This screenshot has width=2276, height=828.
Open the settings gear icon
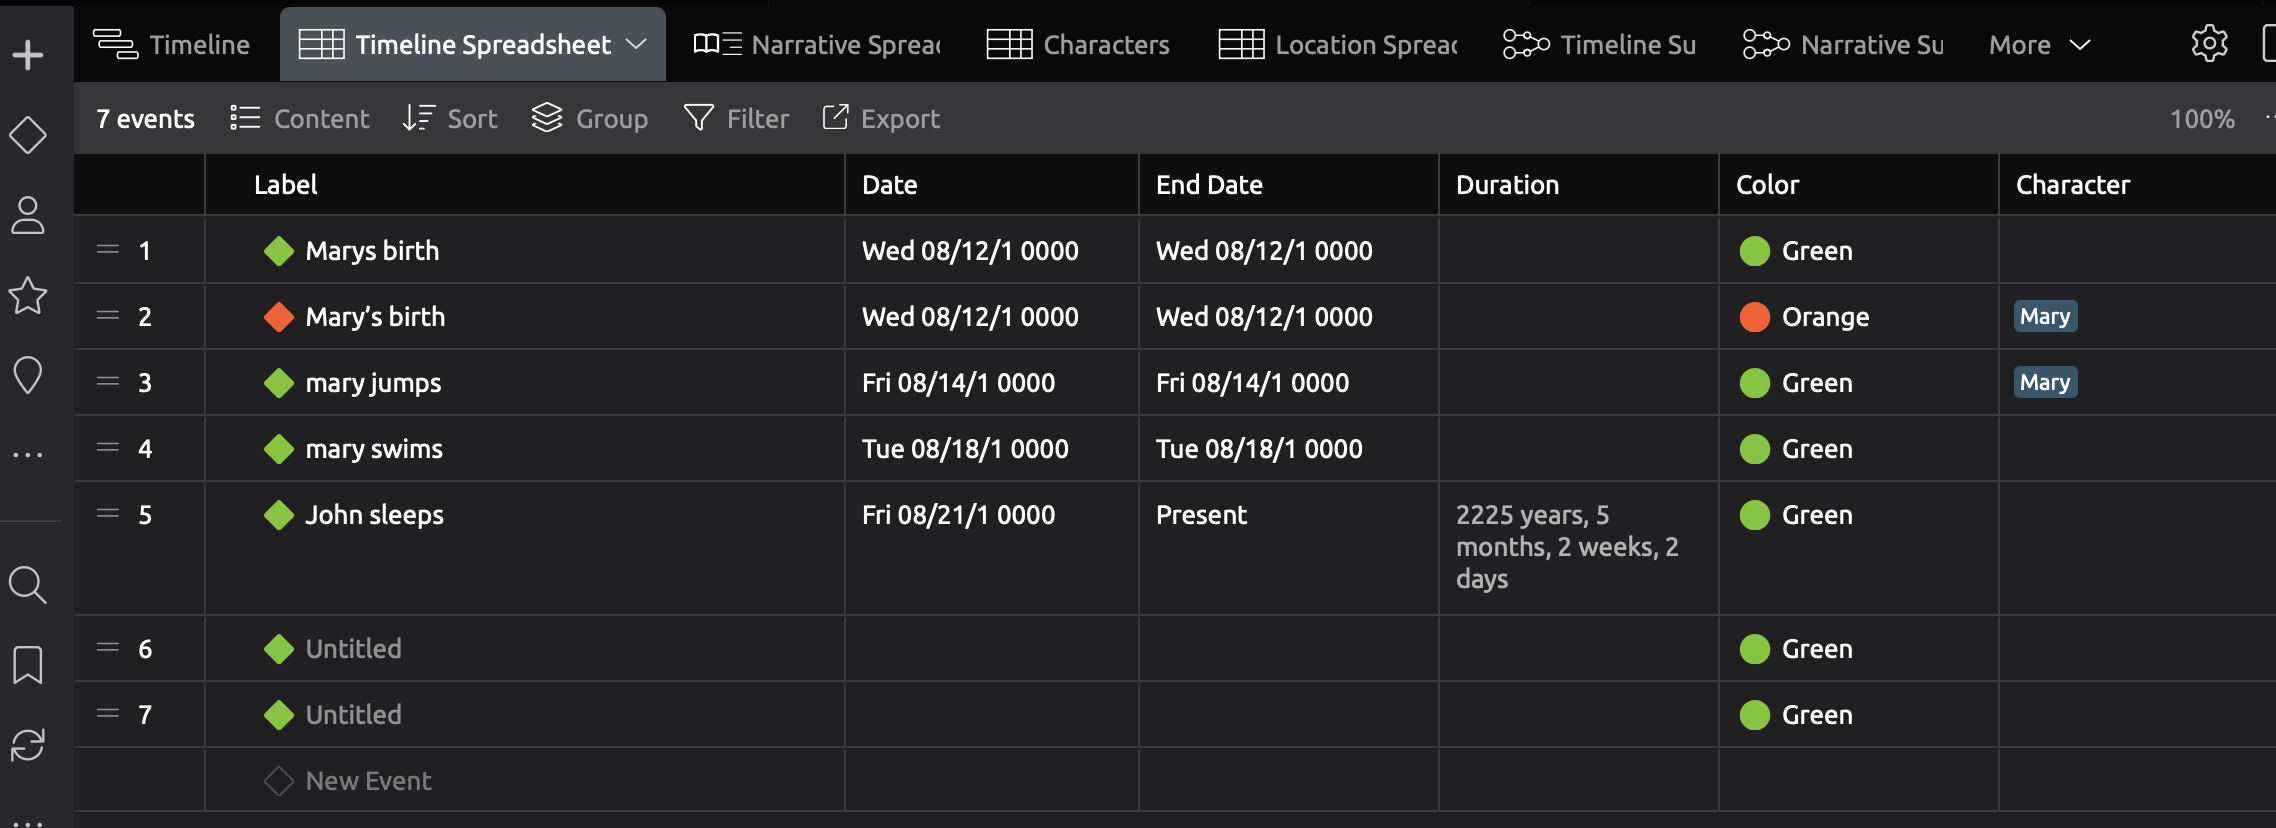click(2209, 44)
